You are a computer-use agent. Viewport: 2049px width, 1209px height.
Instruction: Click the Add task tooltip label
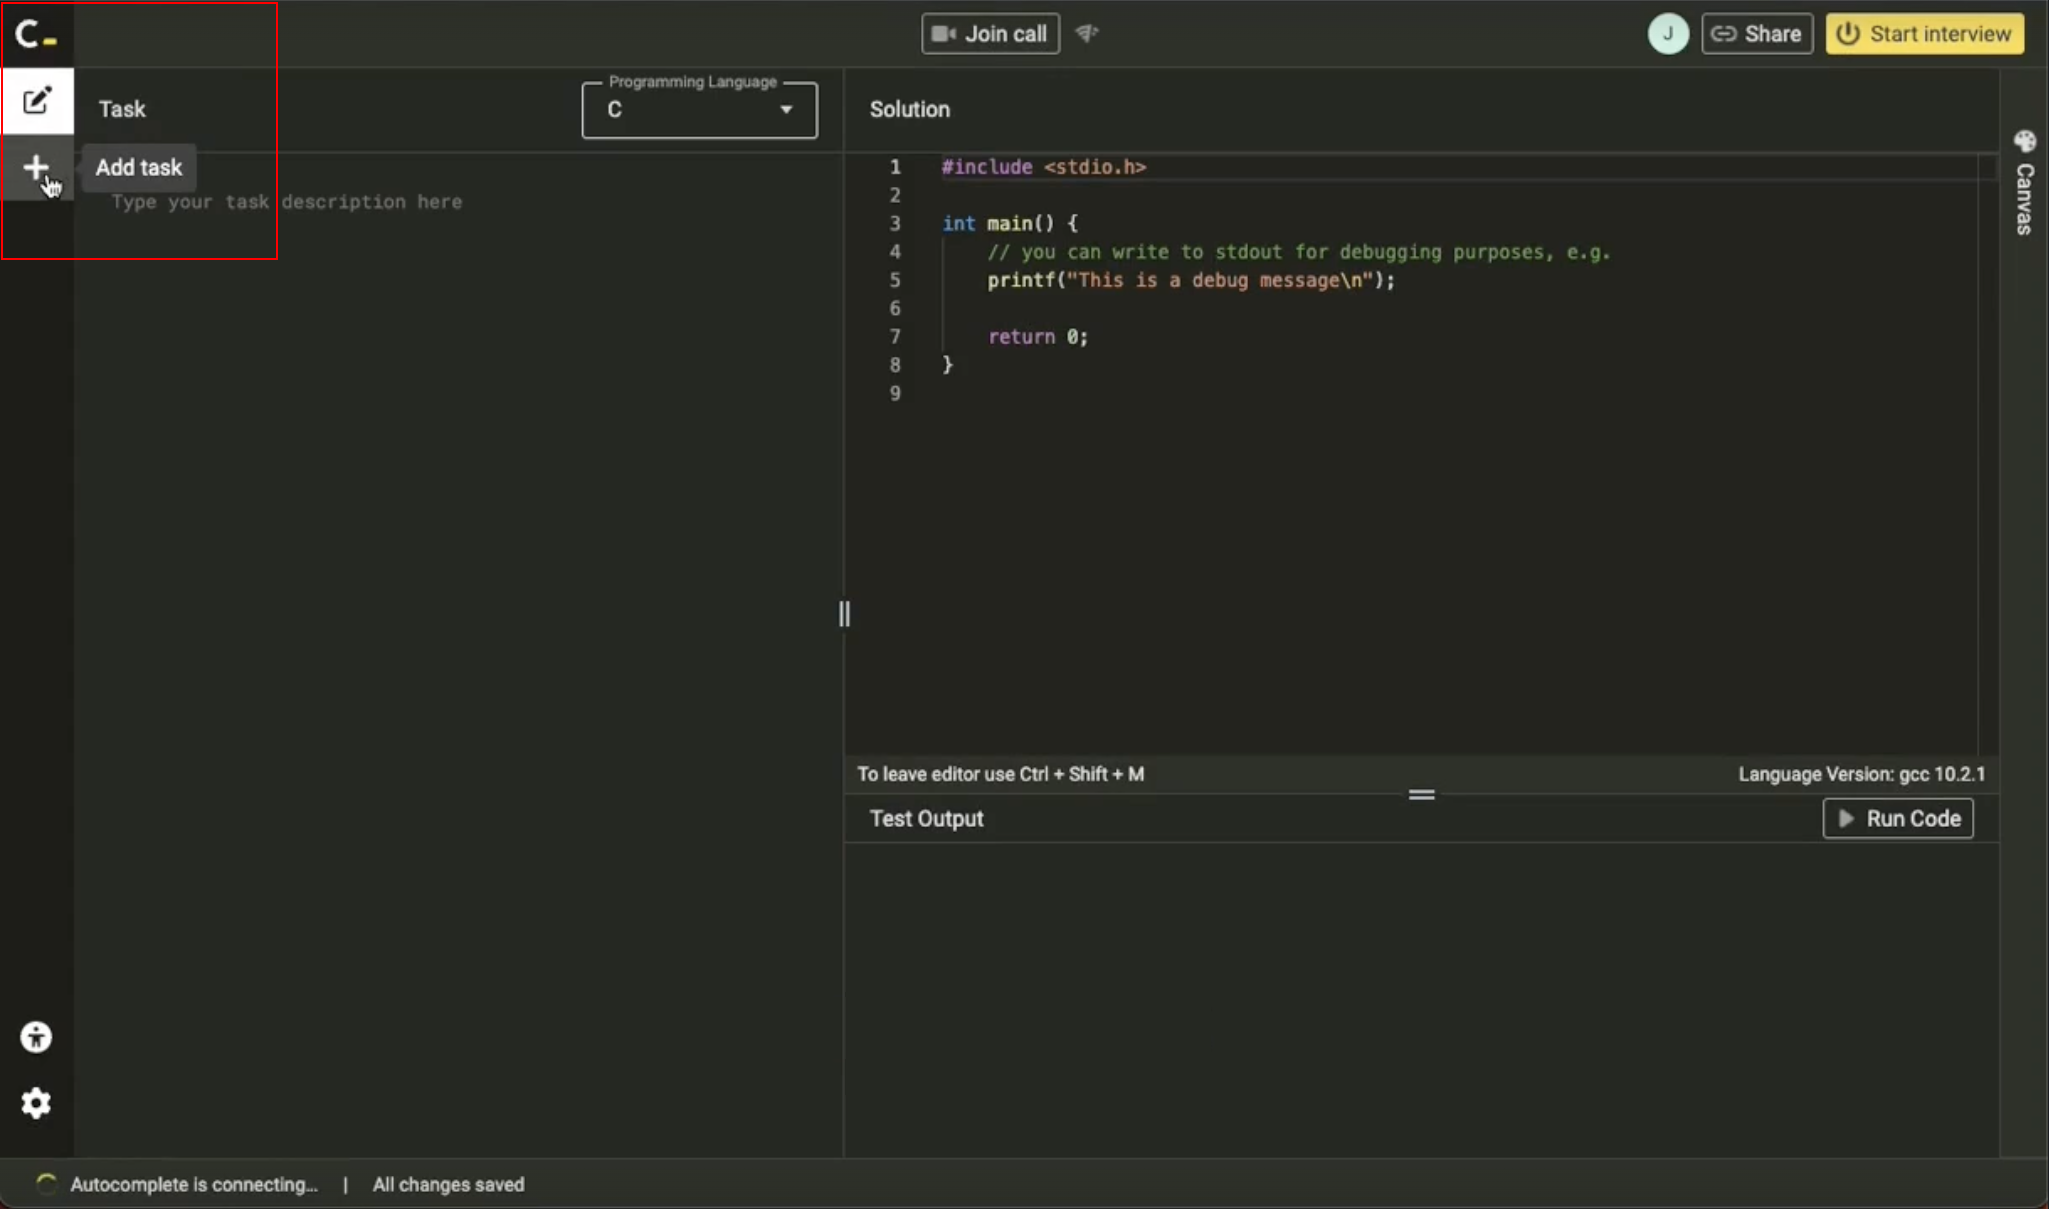point(139,167)
